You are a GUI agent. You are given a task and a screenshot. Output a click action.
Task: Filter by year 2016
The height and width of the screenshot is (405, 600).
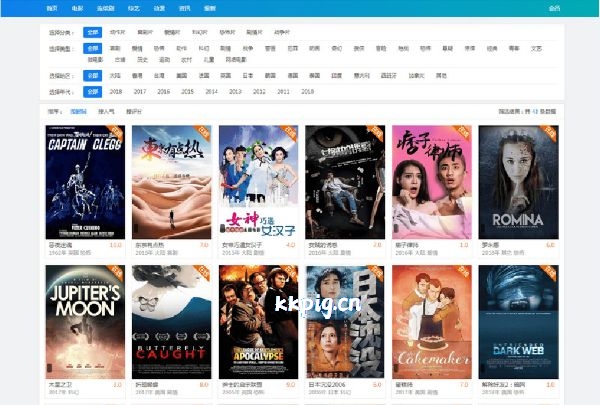[163, 91]
